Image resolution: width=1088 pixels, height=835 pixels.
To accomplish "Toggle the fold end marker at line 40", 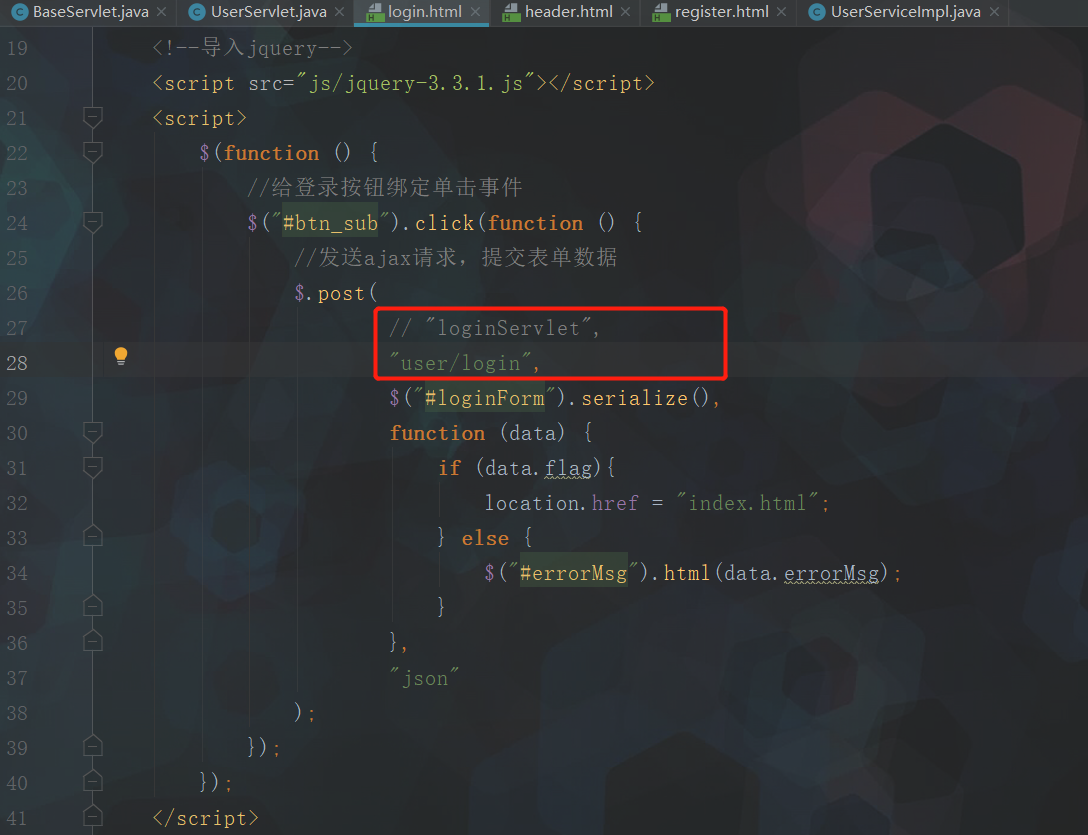I will [93, 781].
